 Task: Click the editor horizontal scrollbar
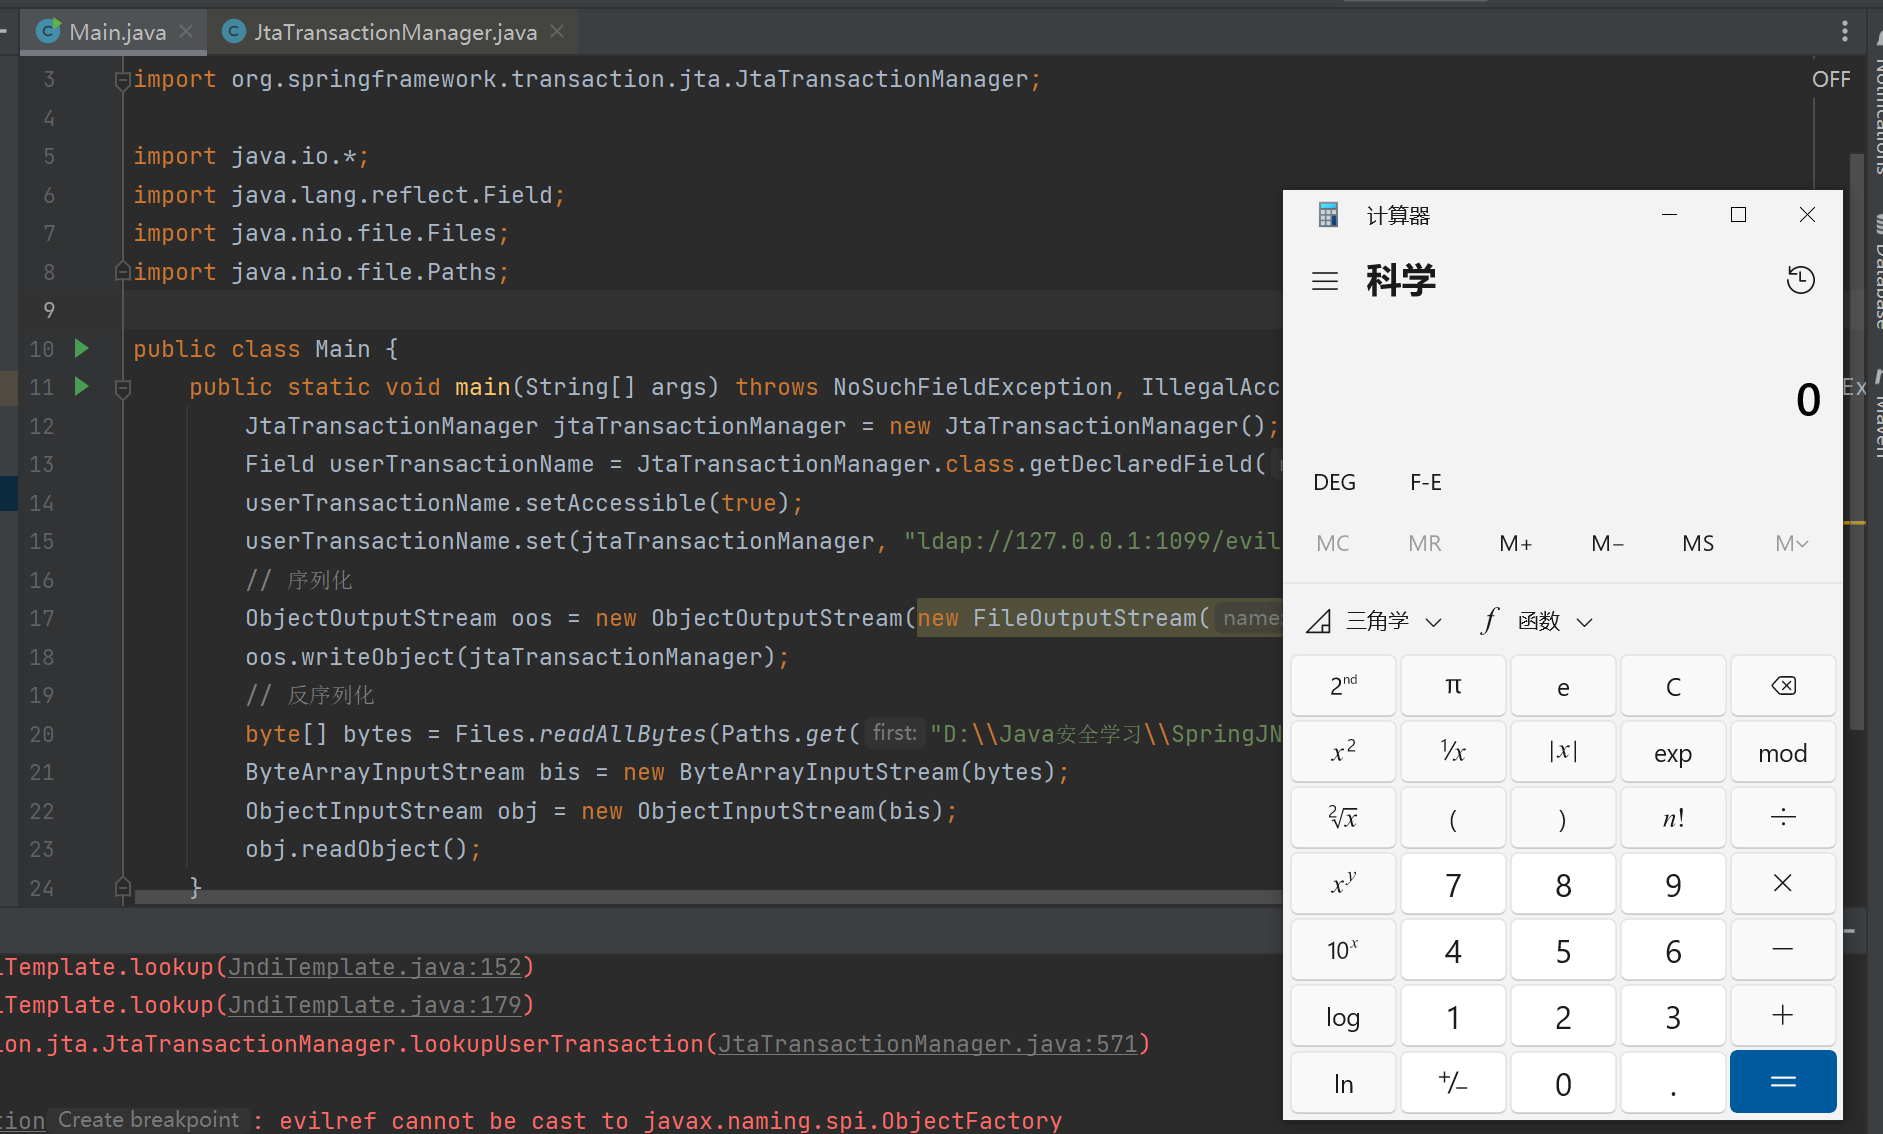708,897
